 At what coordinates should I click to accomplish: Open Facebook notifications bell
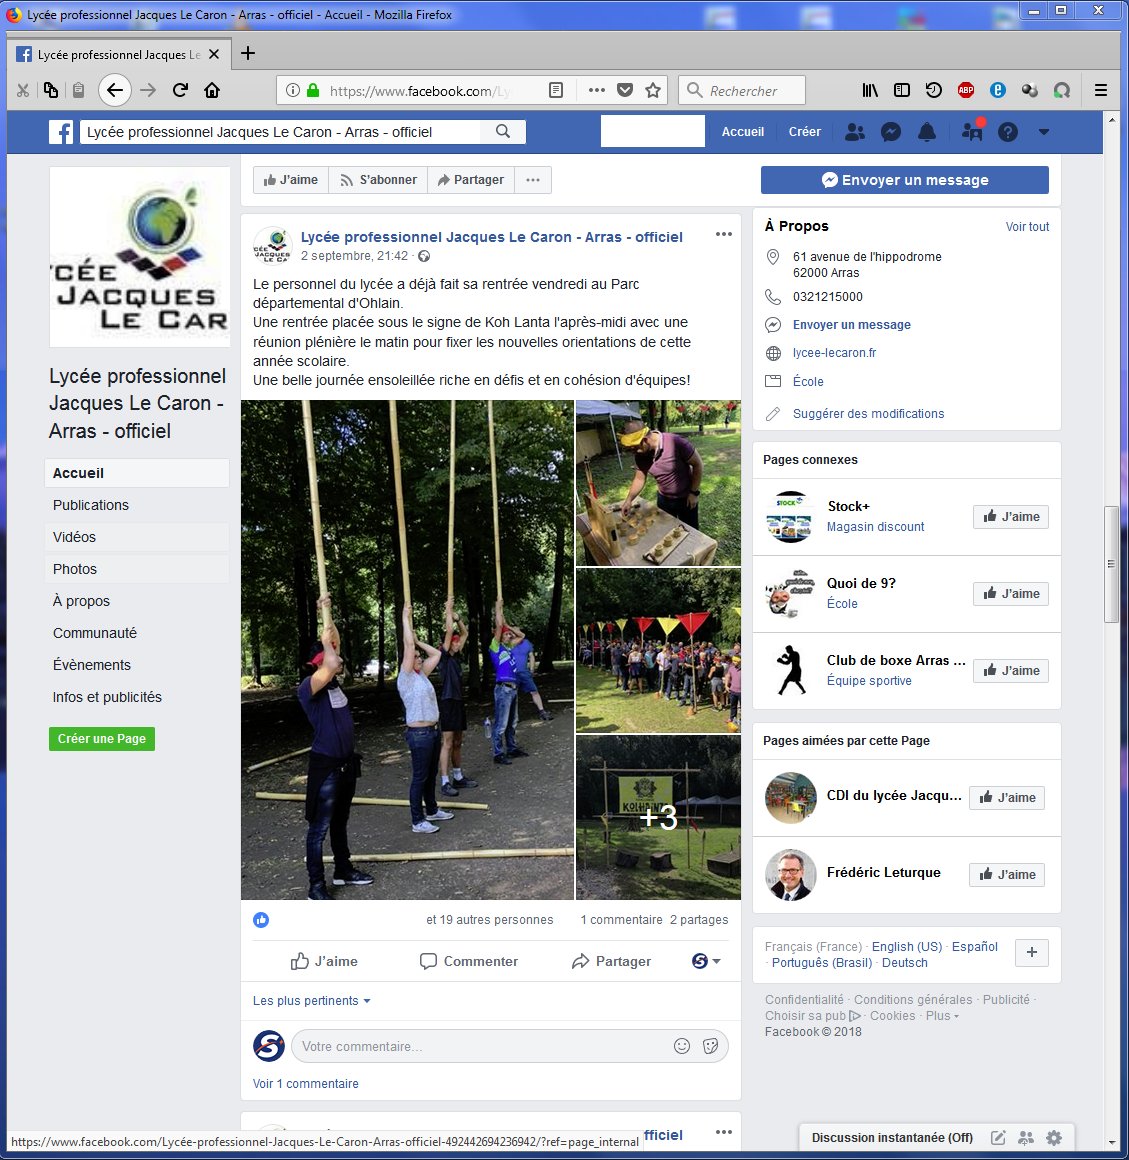pyautogui.click(x=926, y=132)
